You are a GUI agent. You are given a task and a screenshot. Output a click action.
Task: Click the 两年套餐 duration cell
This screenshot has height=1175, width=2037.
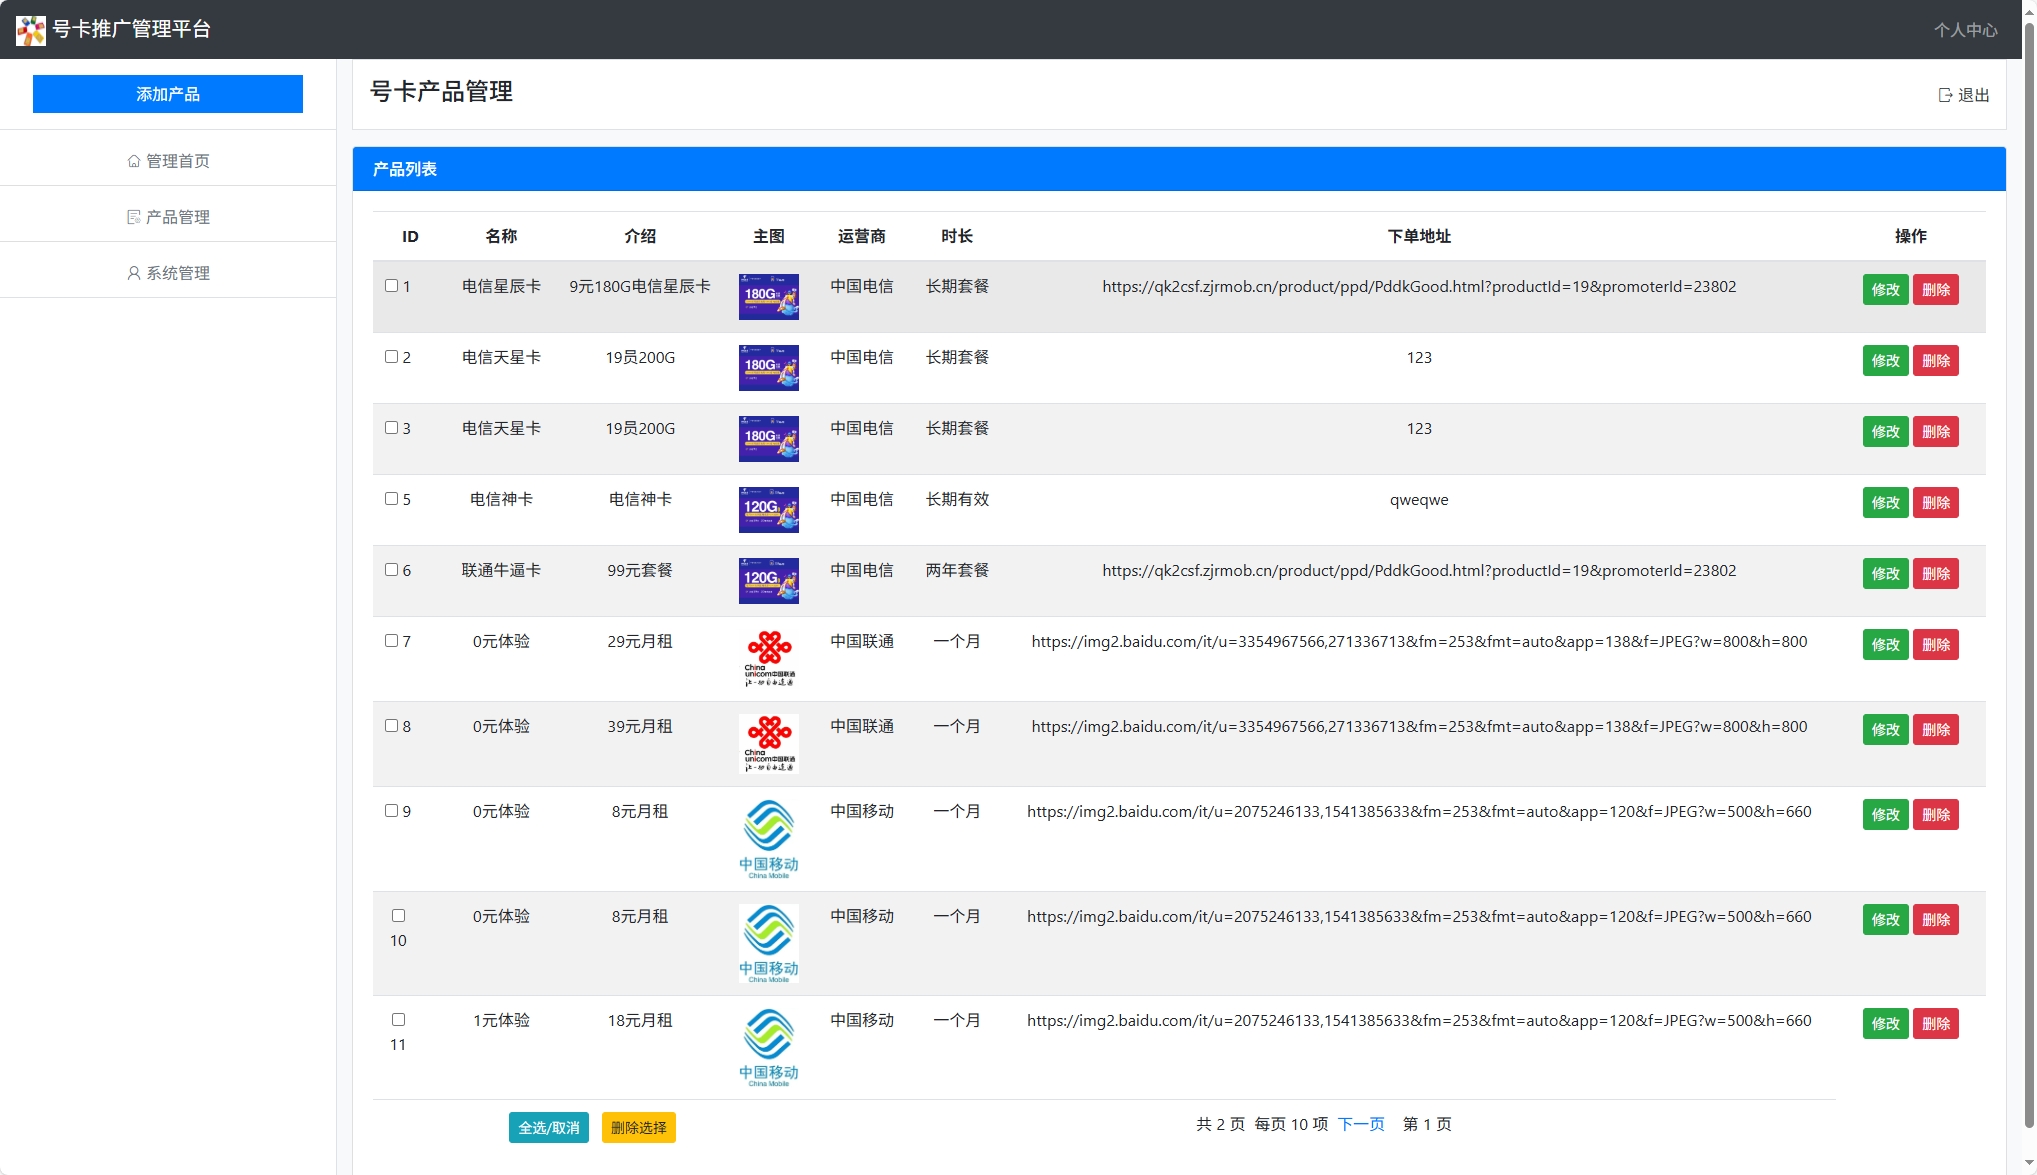[x=957, y=571]
